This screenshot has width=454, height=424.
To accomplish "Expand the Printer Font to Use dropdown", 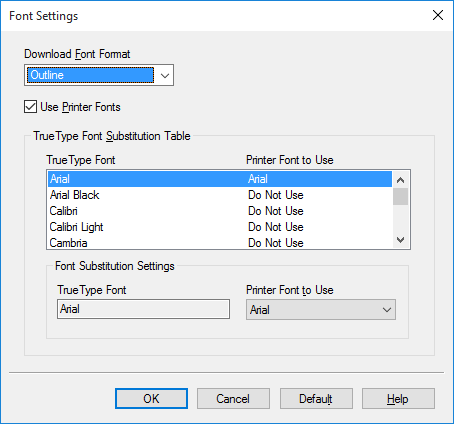I will [x=387, y=310].
